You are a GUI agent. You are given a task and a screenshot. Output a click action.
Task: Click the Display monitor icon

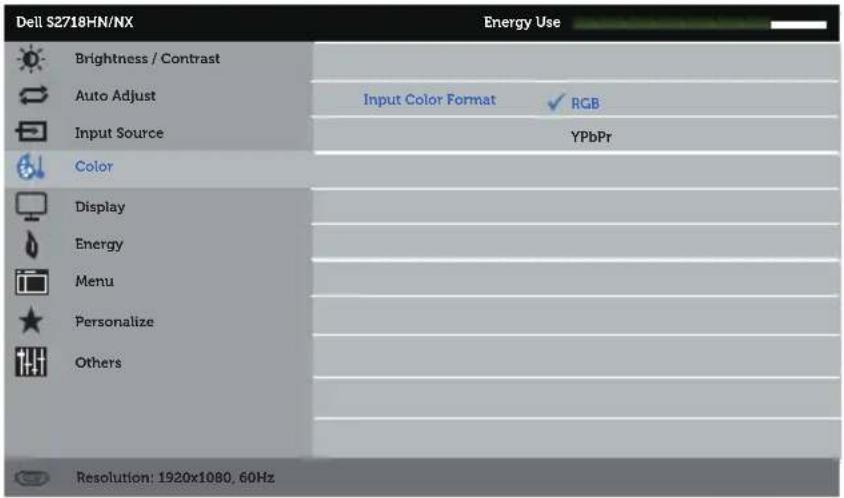point(31,206)
